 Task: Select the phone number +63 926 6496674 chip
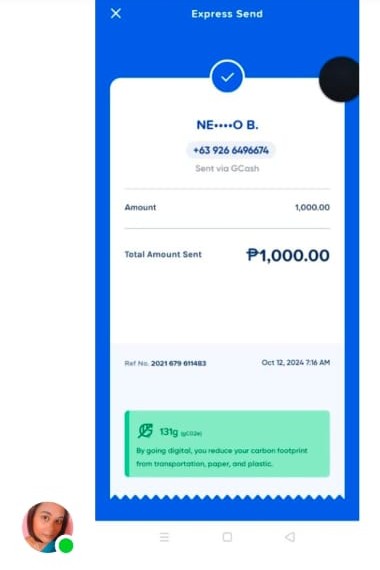[x=231, y=150]
